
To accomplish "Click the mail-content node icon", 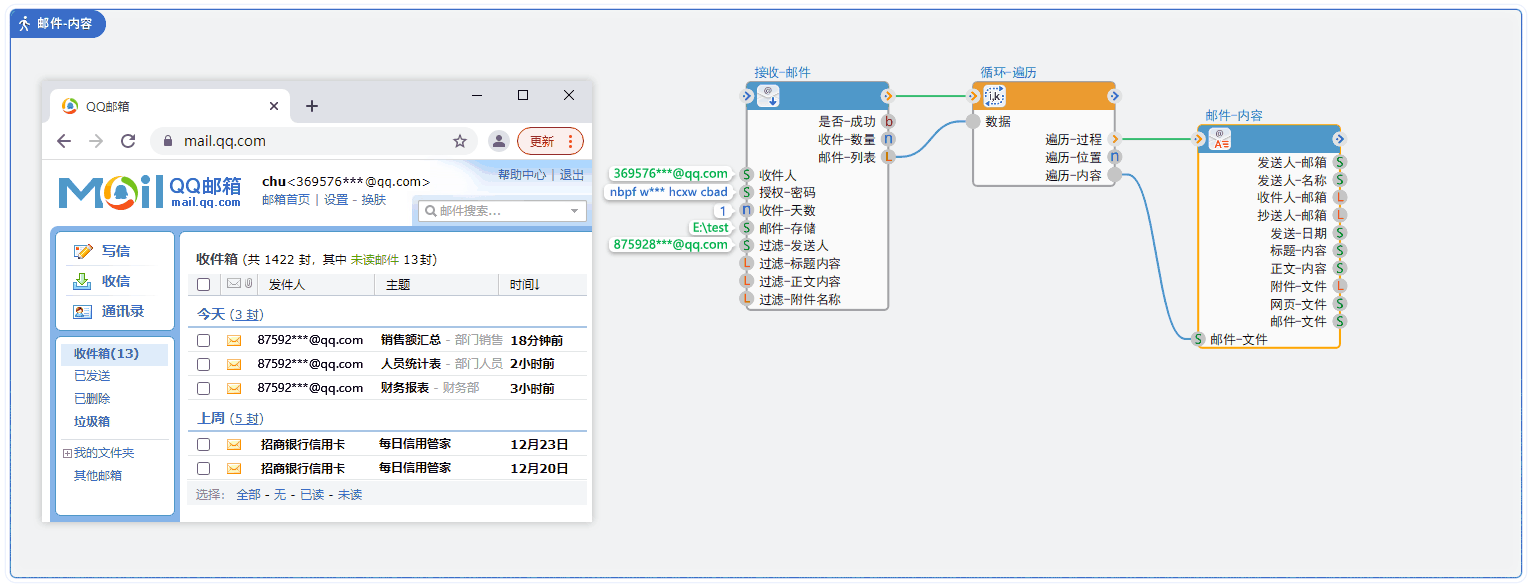I will [1219, 139].
